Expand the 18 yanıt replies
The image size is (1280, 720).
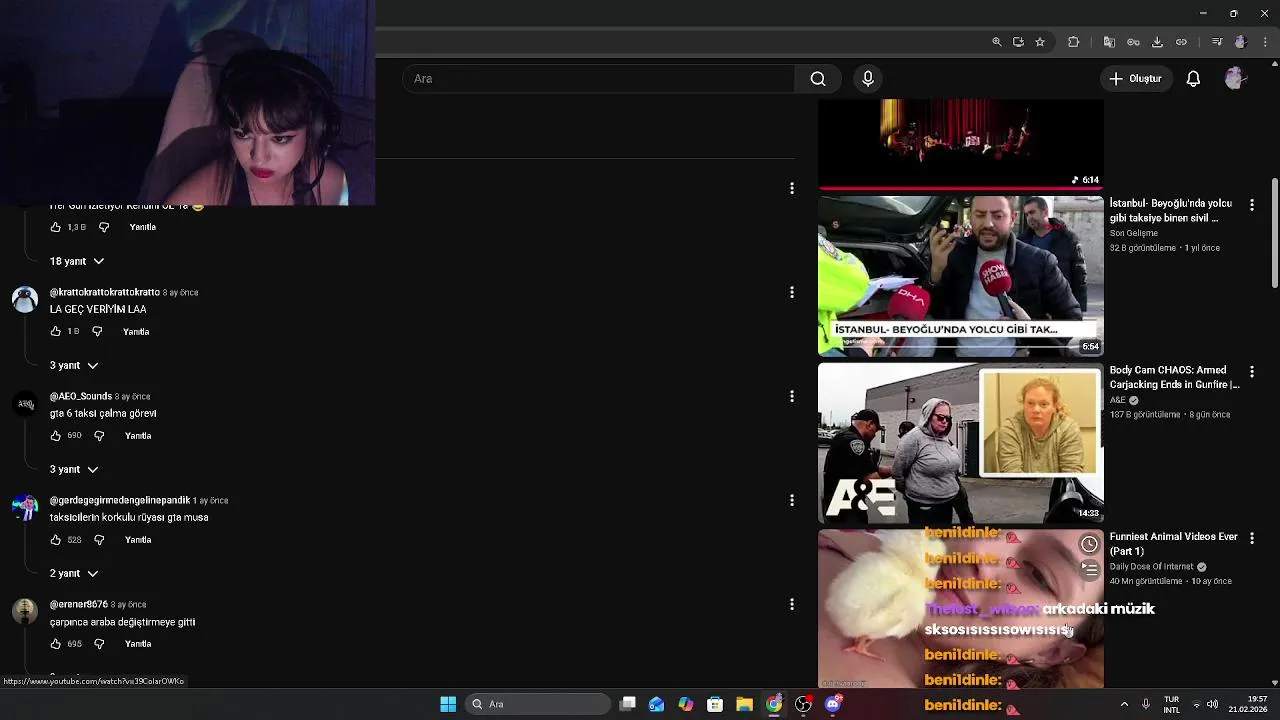77,261
